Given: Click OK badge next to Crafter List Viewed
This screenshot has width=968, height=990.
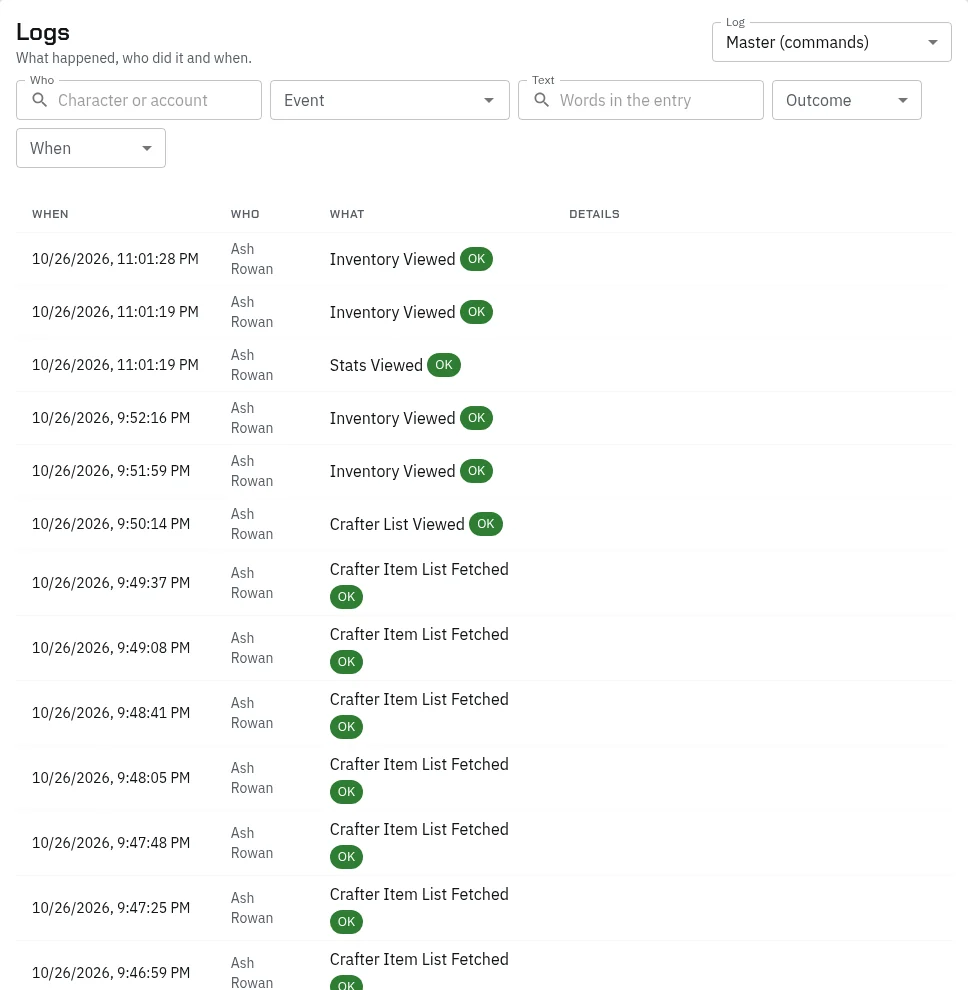Looking at the screenshot, I should tap(486, 524).
